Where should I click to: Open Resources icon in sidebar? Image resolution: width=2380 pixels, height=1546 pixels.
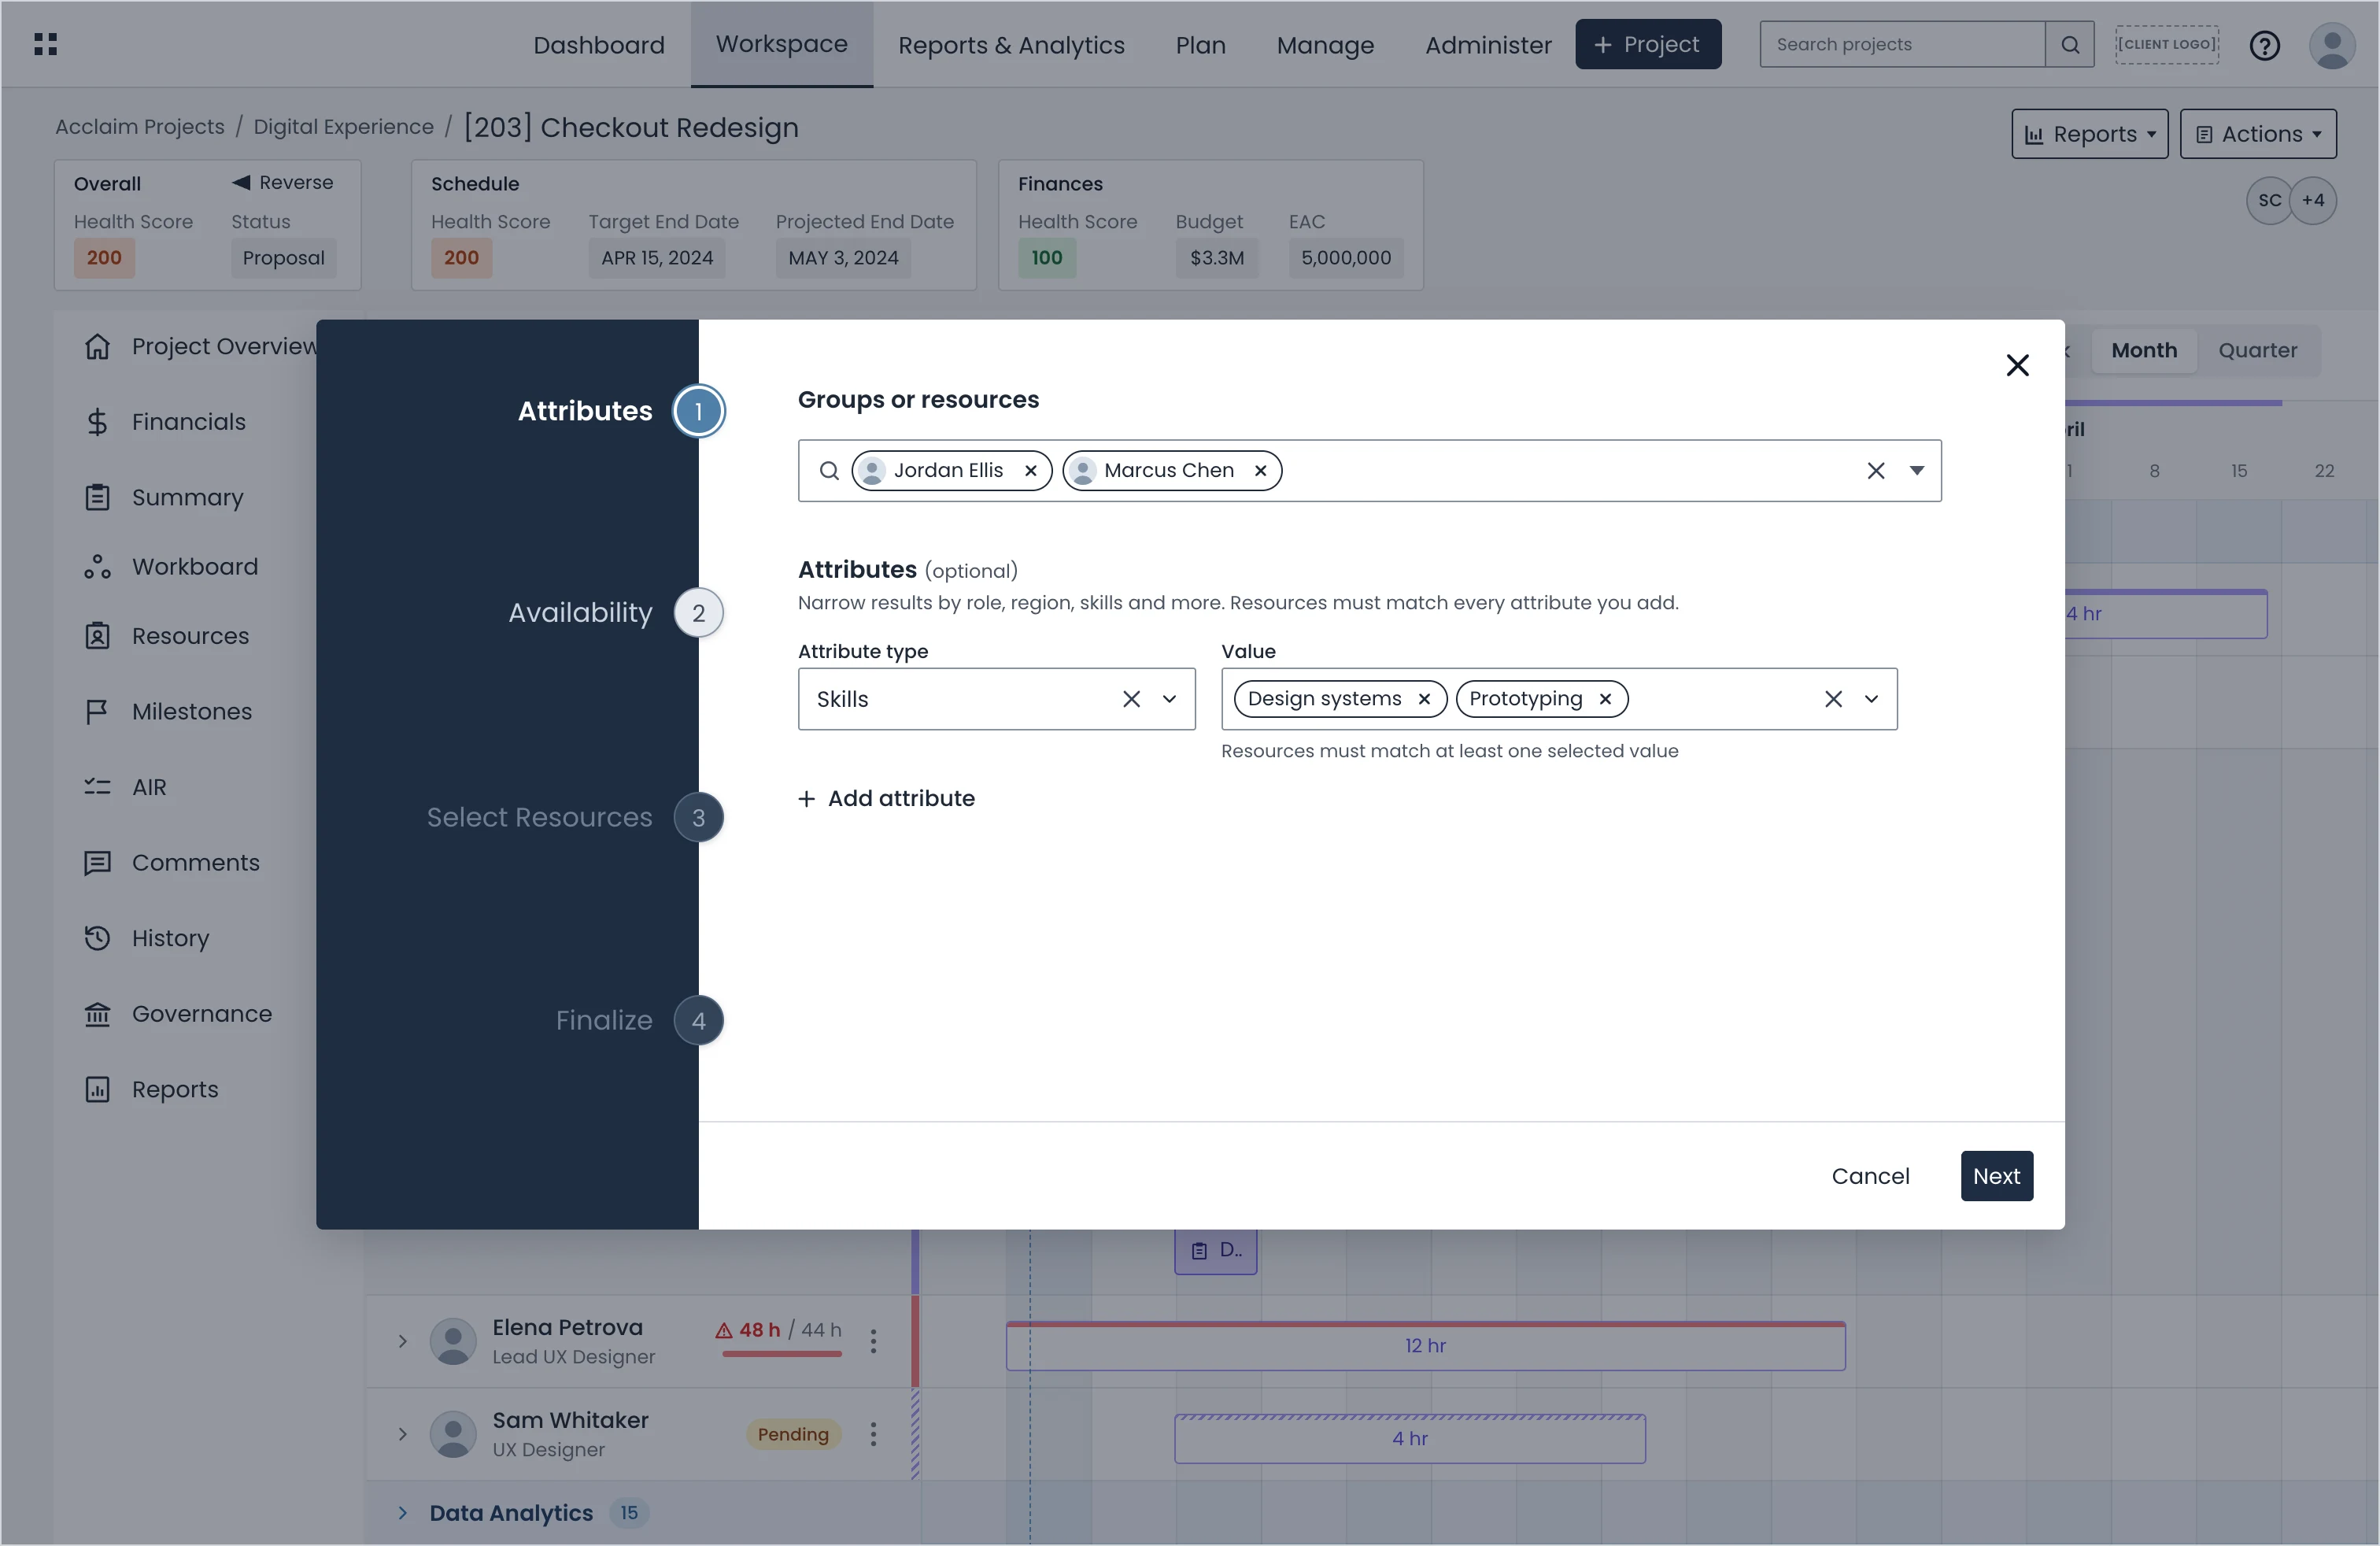click(97, 636)
